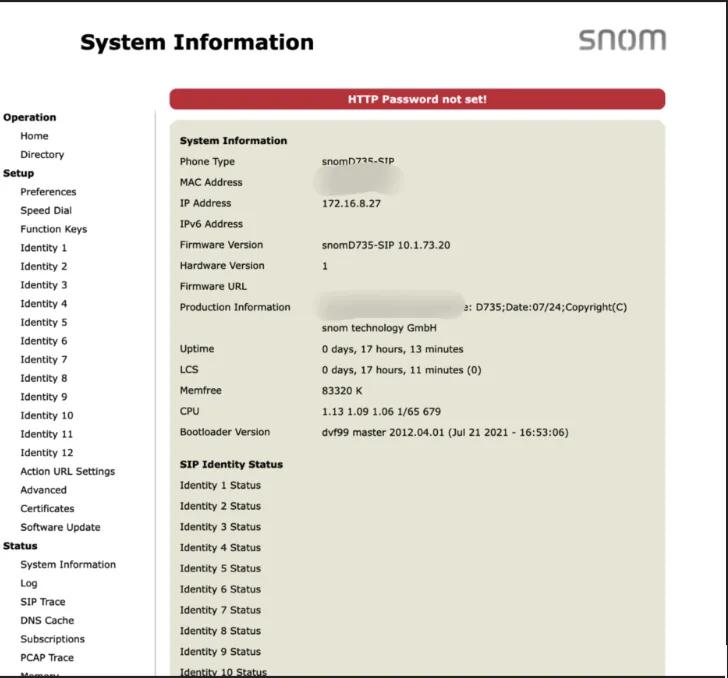
Task: Click the LCS value 0 days, 17 hours, 11 minutes (0)
Action: (401, 370)
